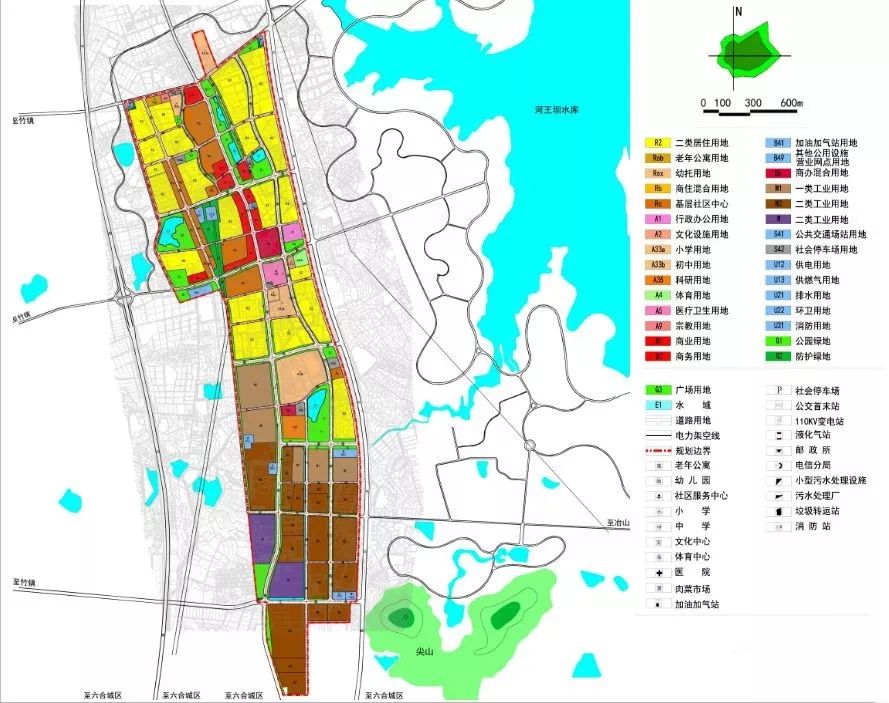Select the brown M2 industrial swatch
Screen dimensions: 889x703
(779, 204)
